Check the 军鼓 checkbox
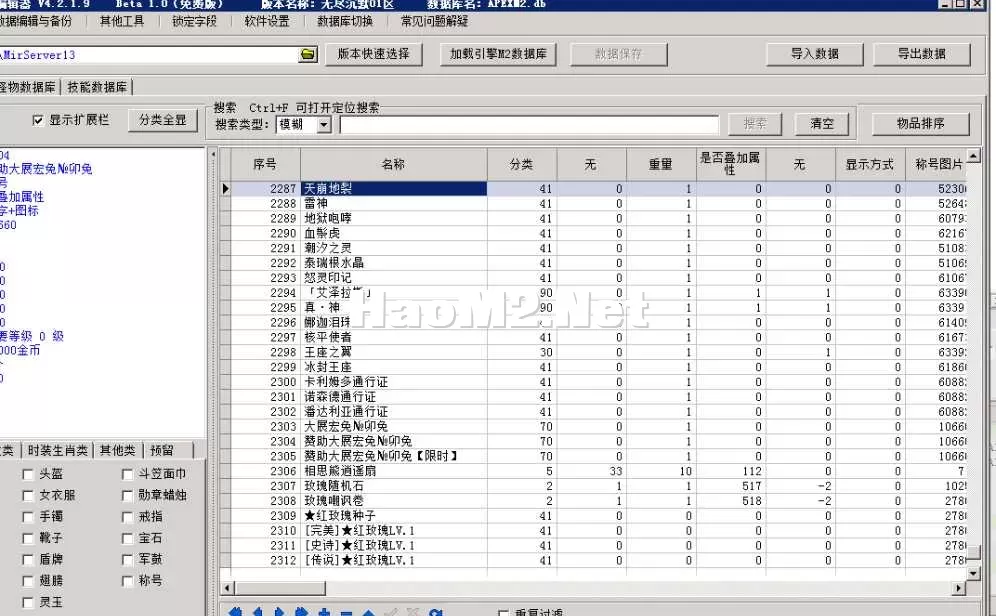The height and width of the screenshot is (616, 996). pyautogui.click(x=127, y=559)
